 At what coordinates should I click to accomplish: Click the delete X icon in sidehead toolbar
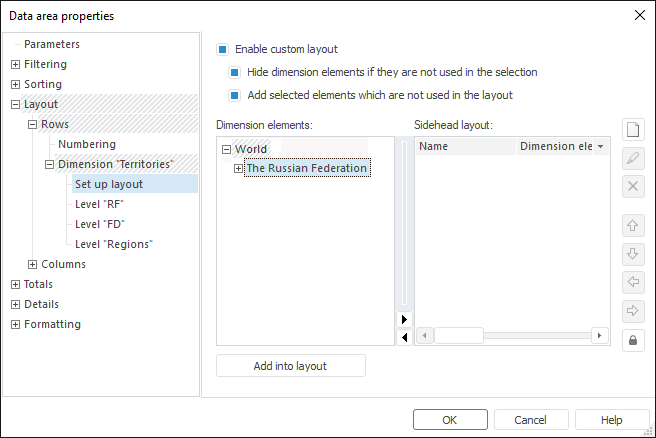632,186
